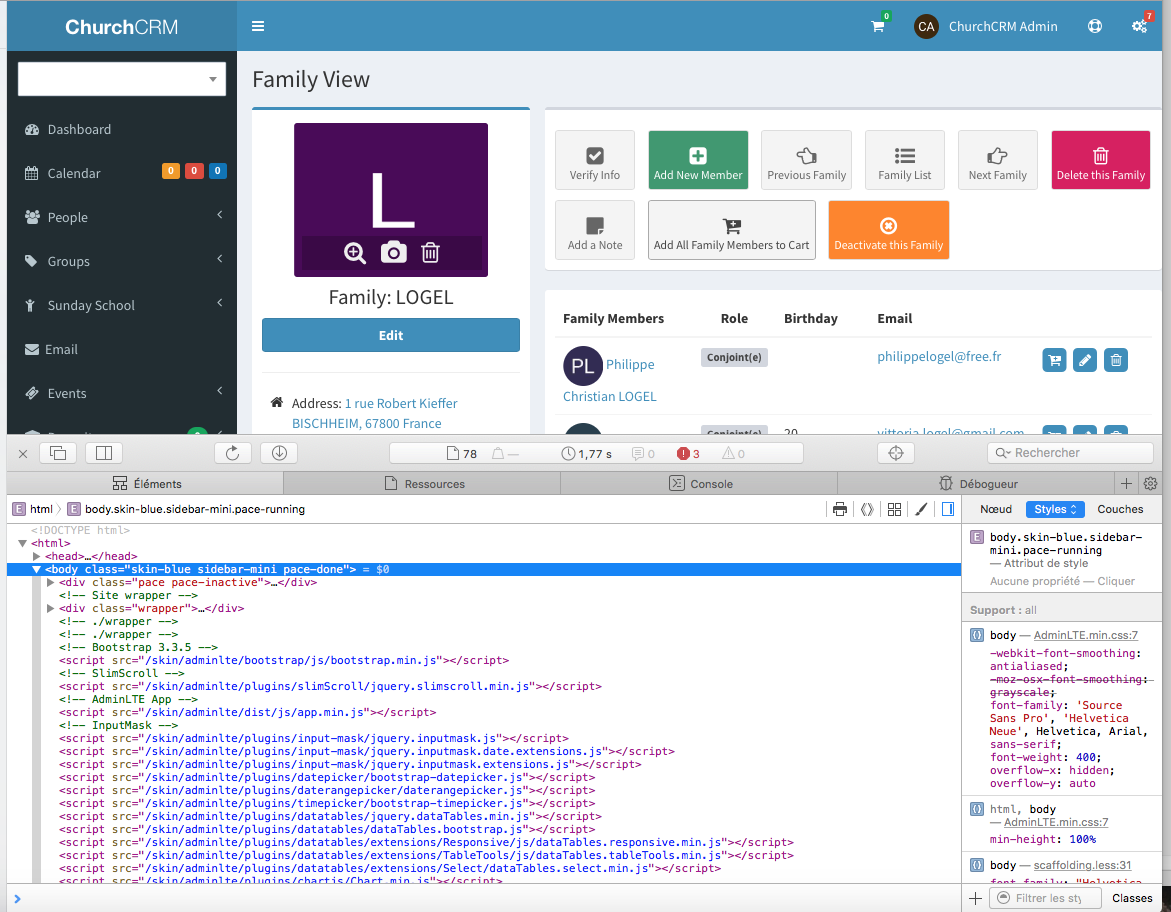This screenshot has height=912, width=1171.
Task: Open the Family List
Action: point(904,160)
